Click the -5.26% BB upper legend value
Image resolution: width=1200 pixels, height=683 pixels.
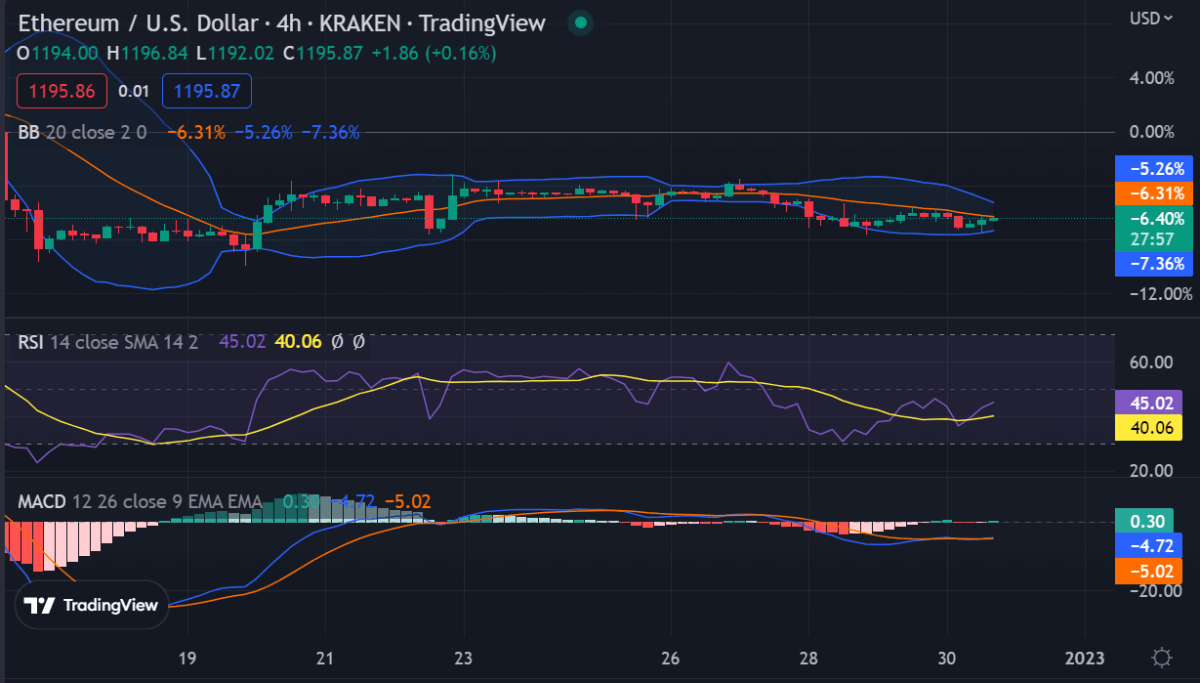[x=263, y=131]
